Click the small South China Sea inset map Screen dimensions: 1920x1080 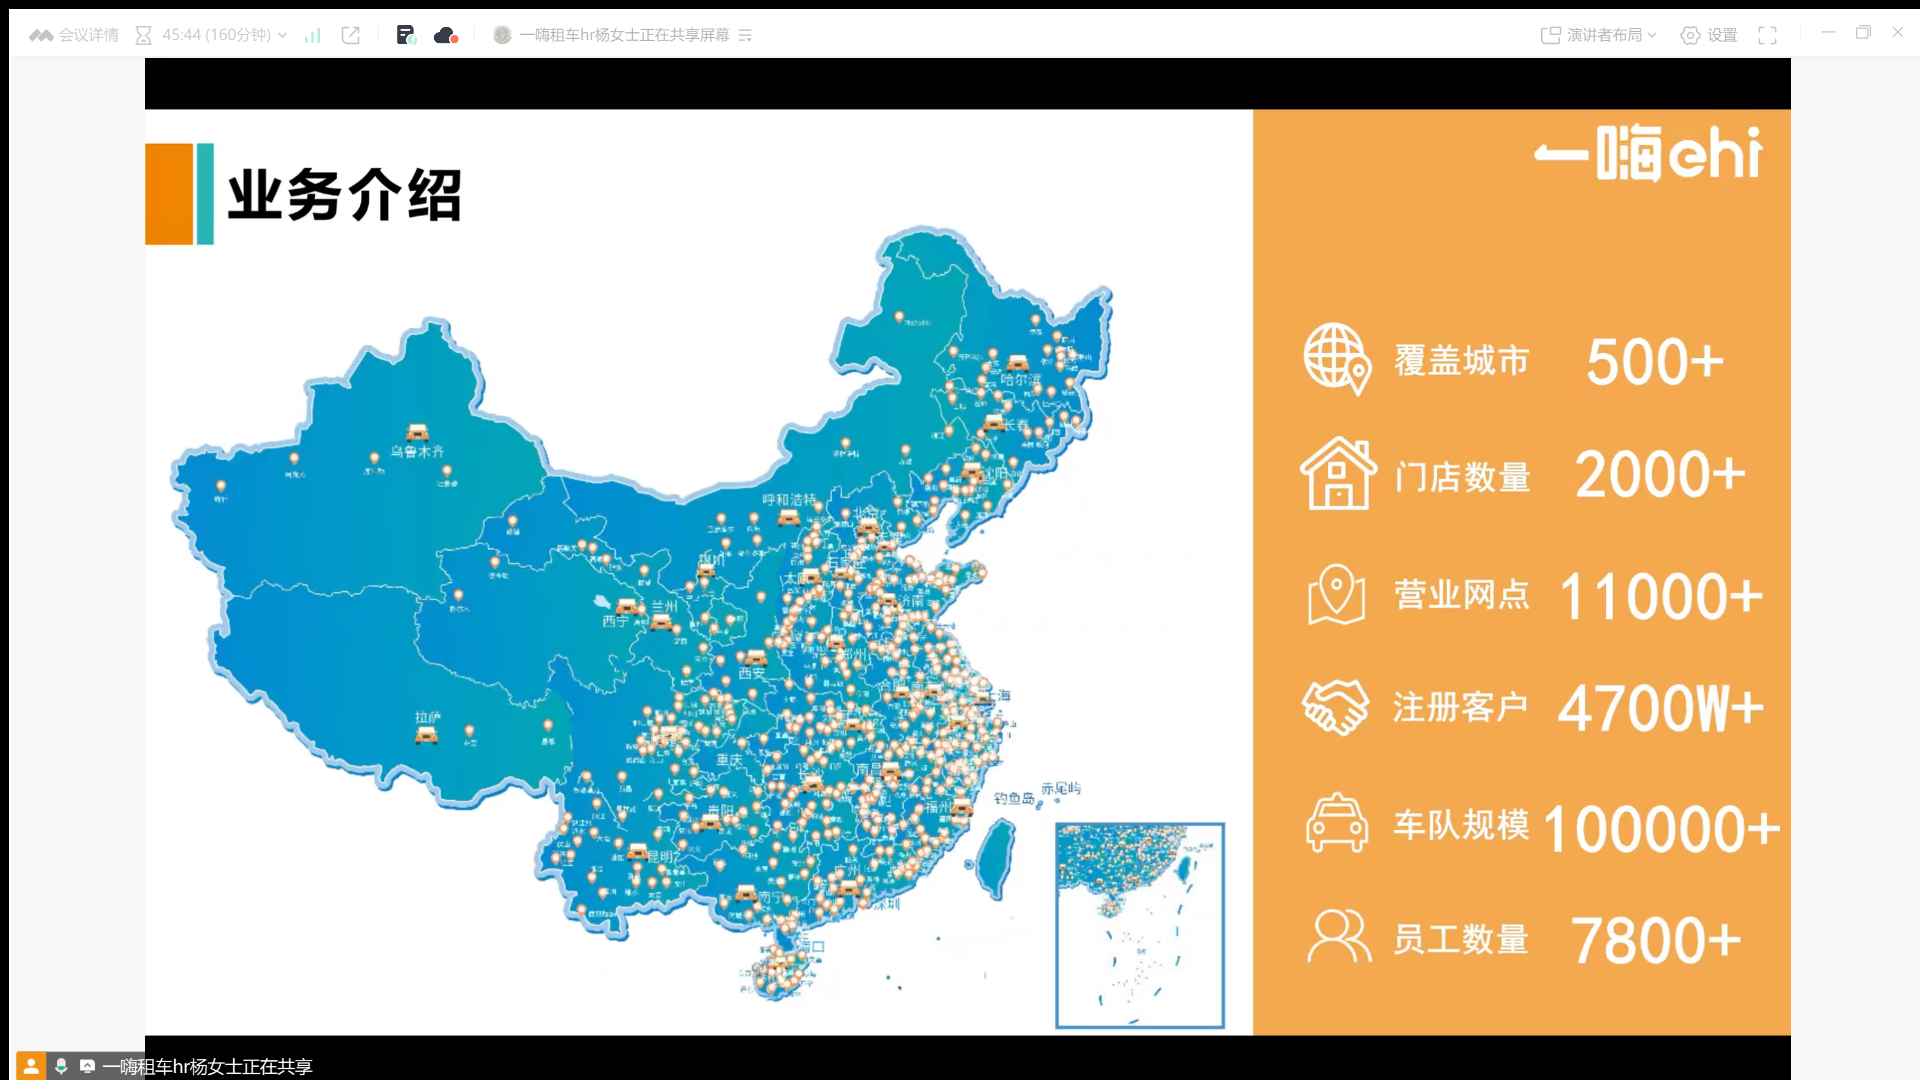[x=1140, y=925]
